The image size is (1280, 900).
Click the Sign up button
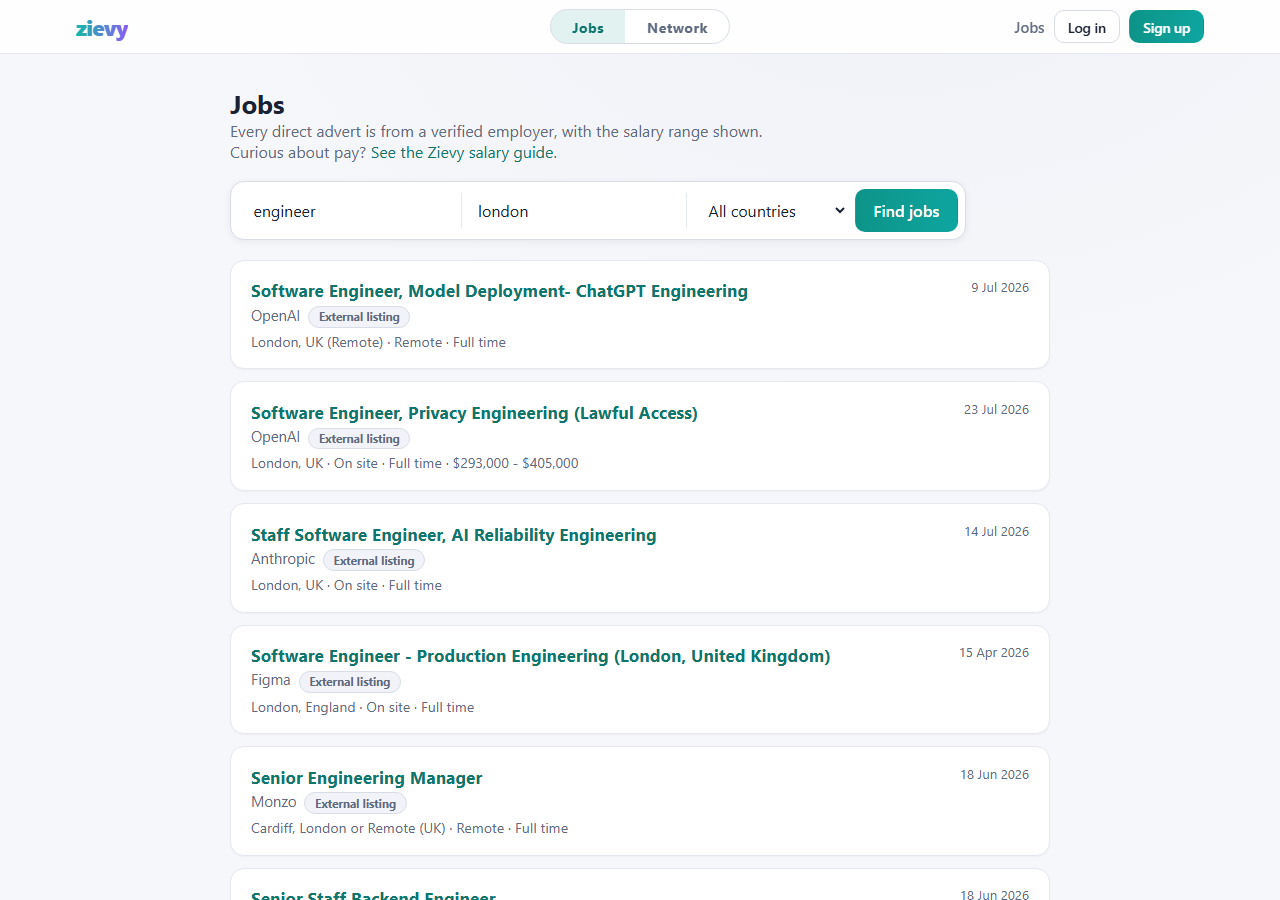[1166, 28]
